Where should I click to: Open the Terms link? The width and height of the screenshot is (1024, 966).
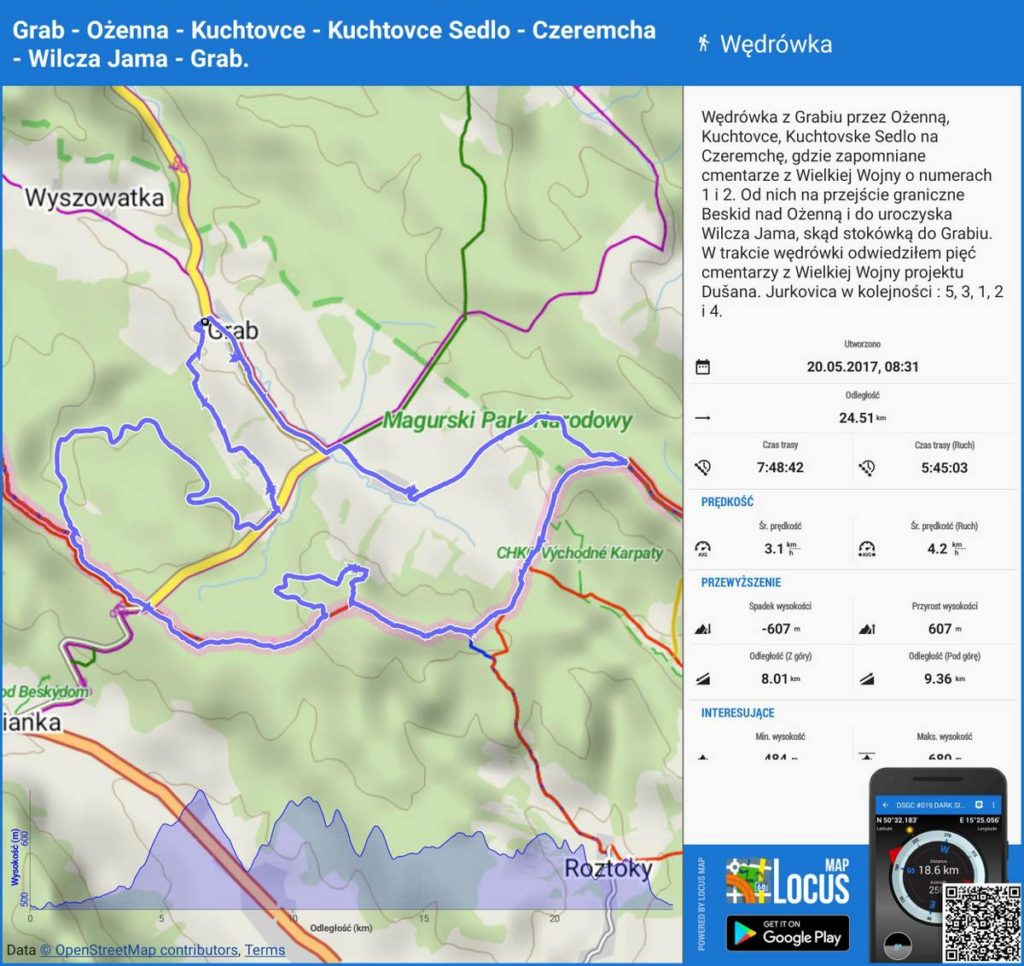coord(264,950)
